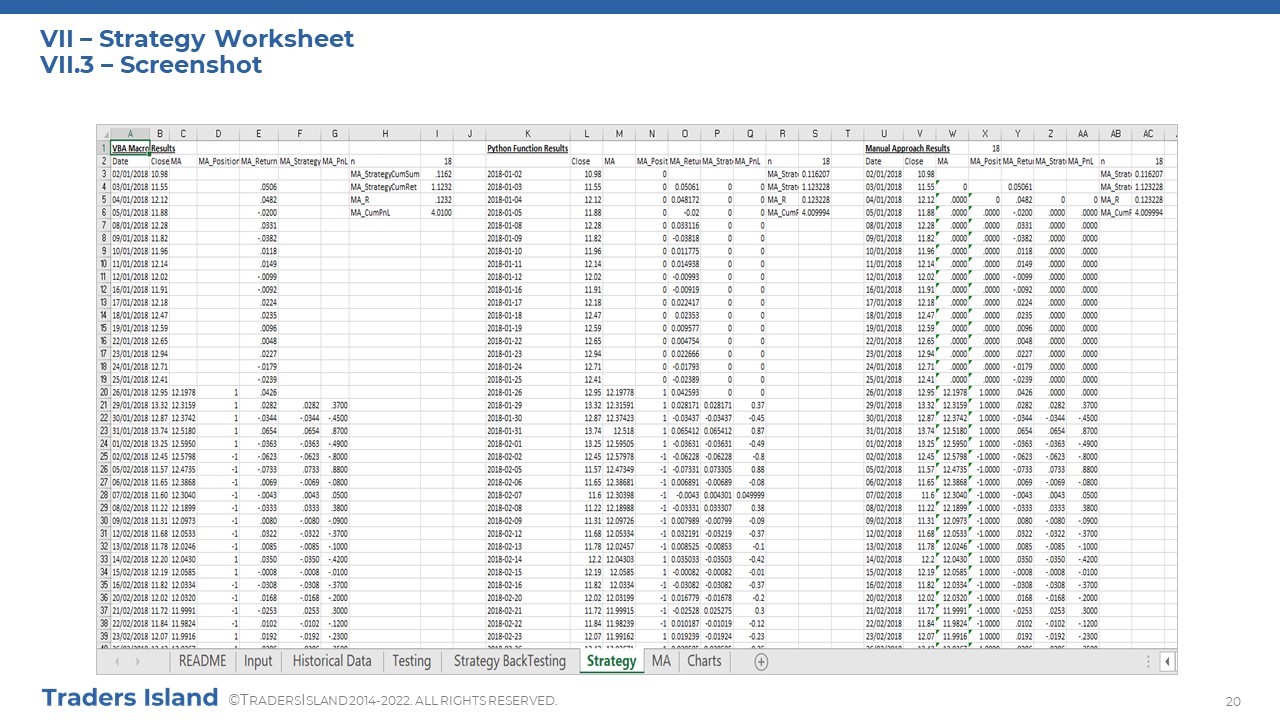The height and width of the screenshot is (720, 1280).
Task: Switch to the Testing sheet tab
Action: (411, 661)
